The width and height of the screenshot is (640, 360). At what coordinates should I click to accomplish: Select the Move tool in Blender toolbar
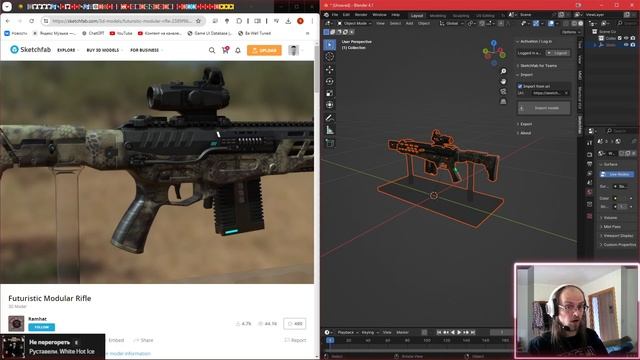click(329, 70)
